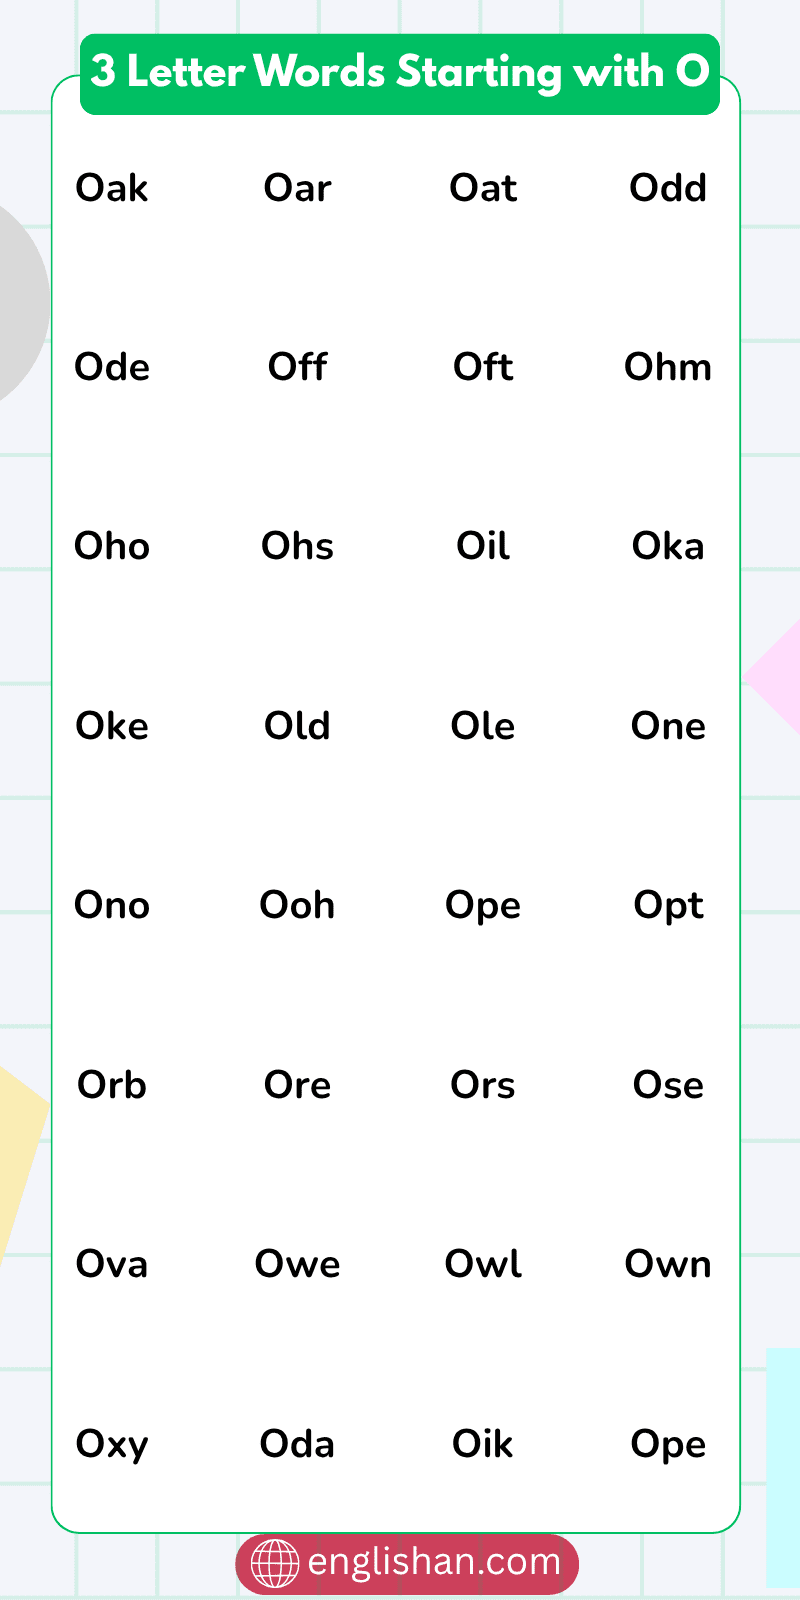Image resolution: width=800 pixels, height=1600 pixels.
Task: Click the globe icon beside englishan.com
Action: tap(274, 1563)
